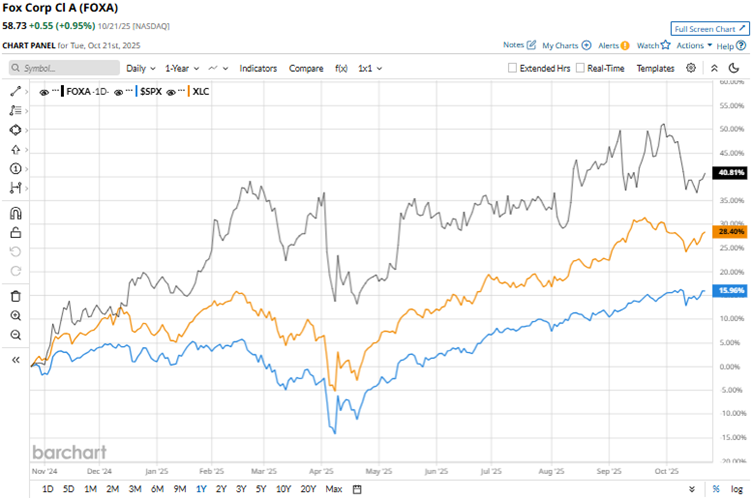752x498 pixels.
Task: Expand the measure tool options
Action: click(x=26, y=188)
